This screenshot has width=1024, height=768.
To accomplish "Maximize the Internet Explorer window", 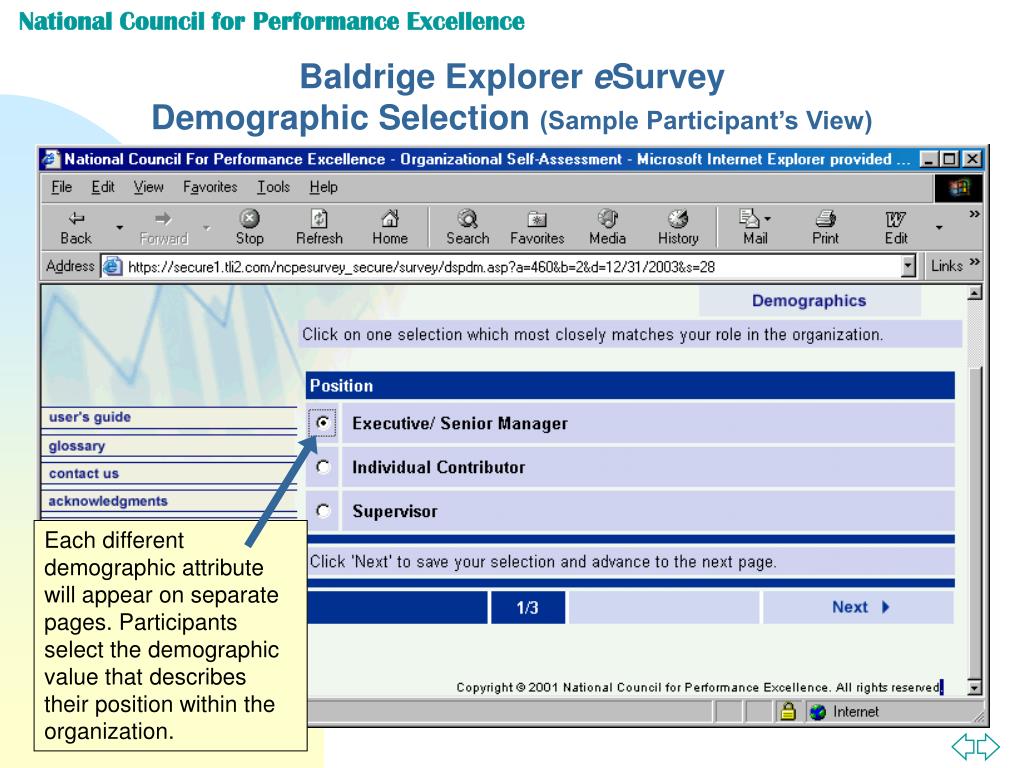I will click(x=949, y=159).
